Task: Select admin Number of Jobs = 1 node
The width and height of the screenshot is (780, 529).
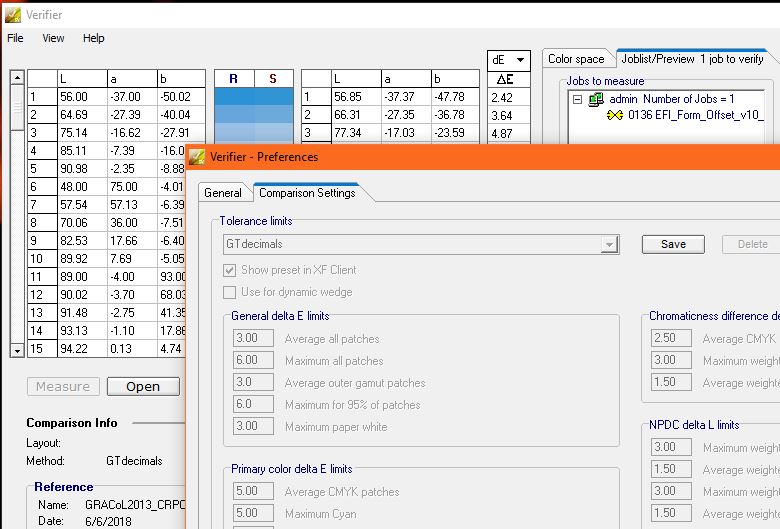Action: pyautogui.click(x=672, y=100)
